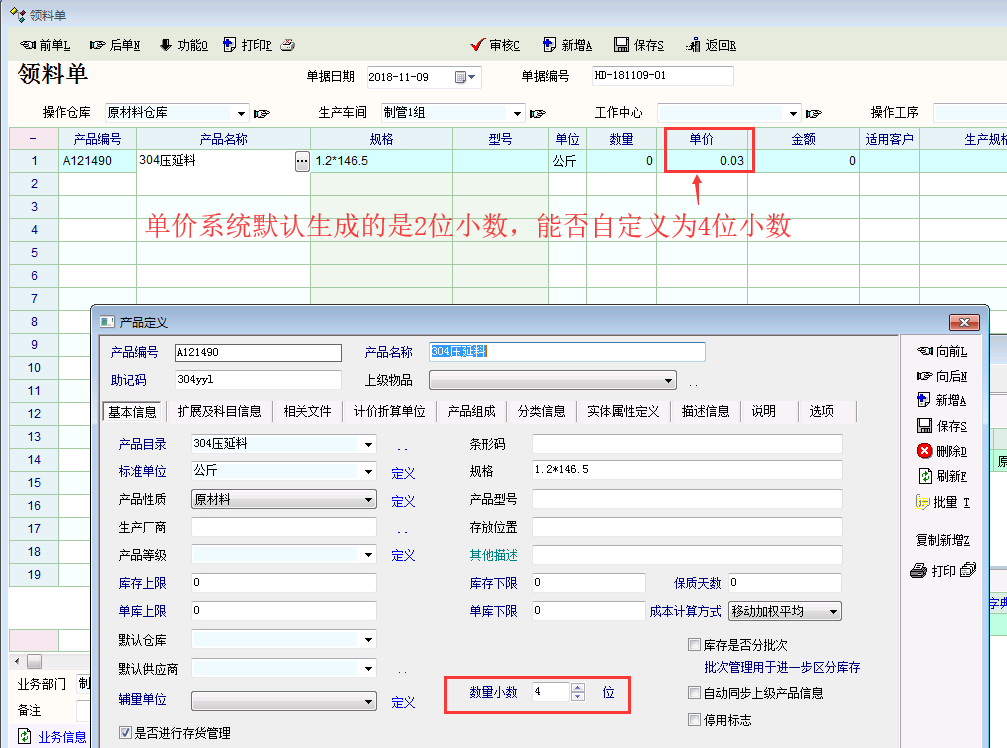Open the 计价折算单位 tab

389,411
